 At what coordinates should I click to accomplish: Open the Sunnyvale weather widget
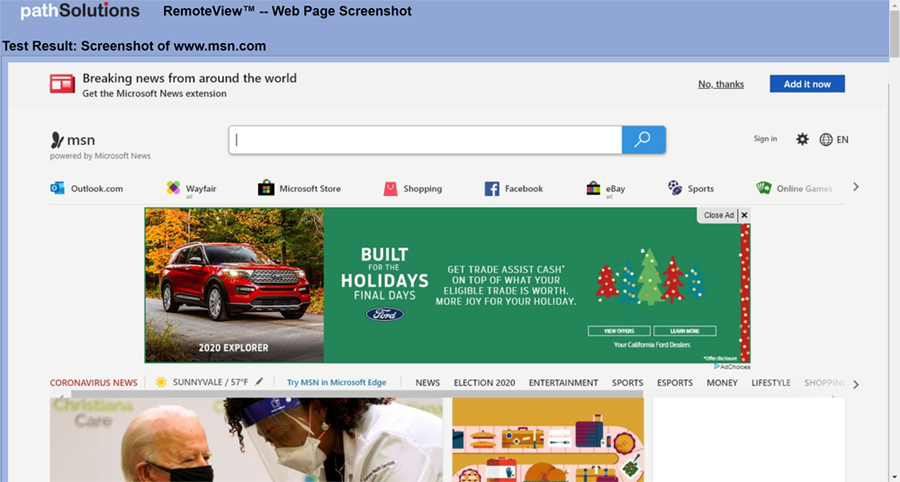(x=201, y=383)
